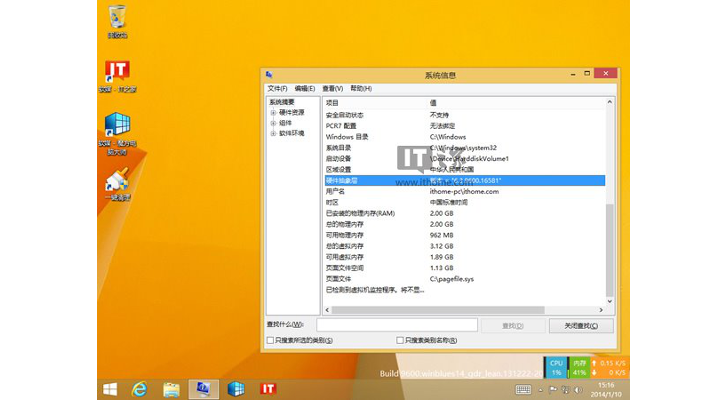Open the blue cube 魔方 desktop shortcut
This screenshot has width=728, height=400.
pyautogui.click(x=117, y=126)
